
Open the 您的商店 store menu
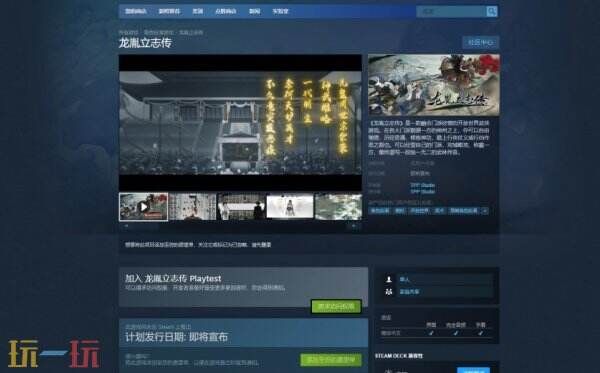(x=136, y=11)
